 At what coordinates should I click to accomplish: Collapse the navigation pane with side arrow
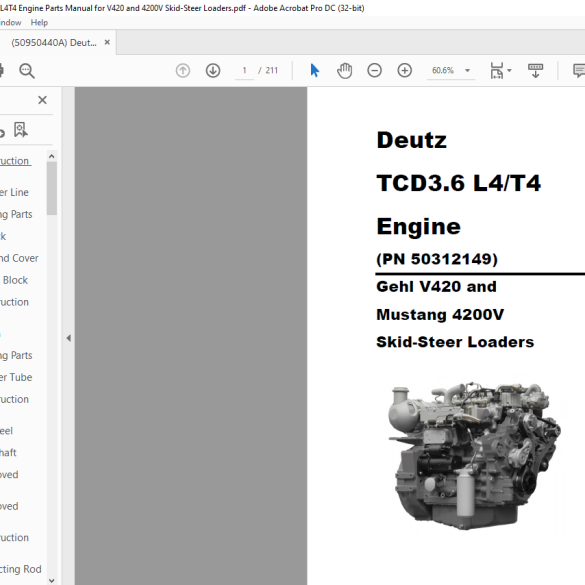[x=69, y=338]
